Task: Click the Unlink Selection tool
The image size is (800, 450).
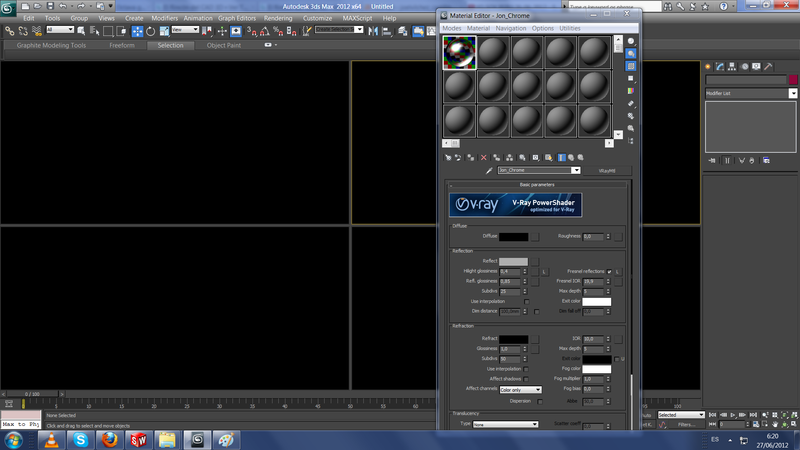Action: click(x=23, y=31)
